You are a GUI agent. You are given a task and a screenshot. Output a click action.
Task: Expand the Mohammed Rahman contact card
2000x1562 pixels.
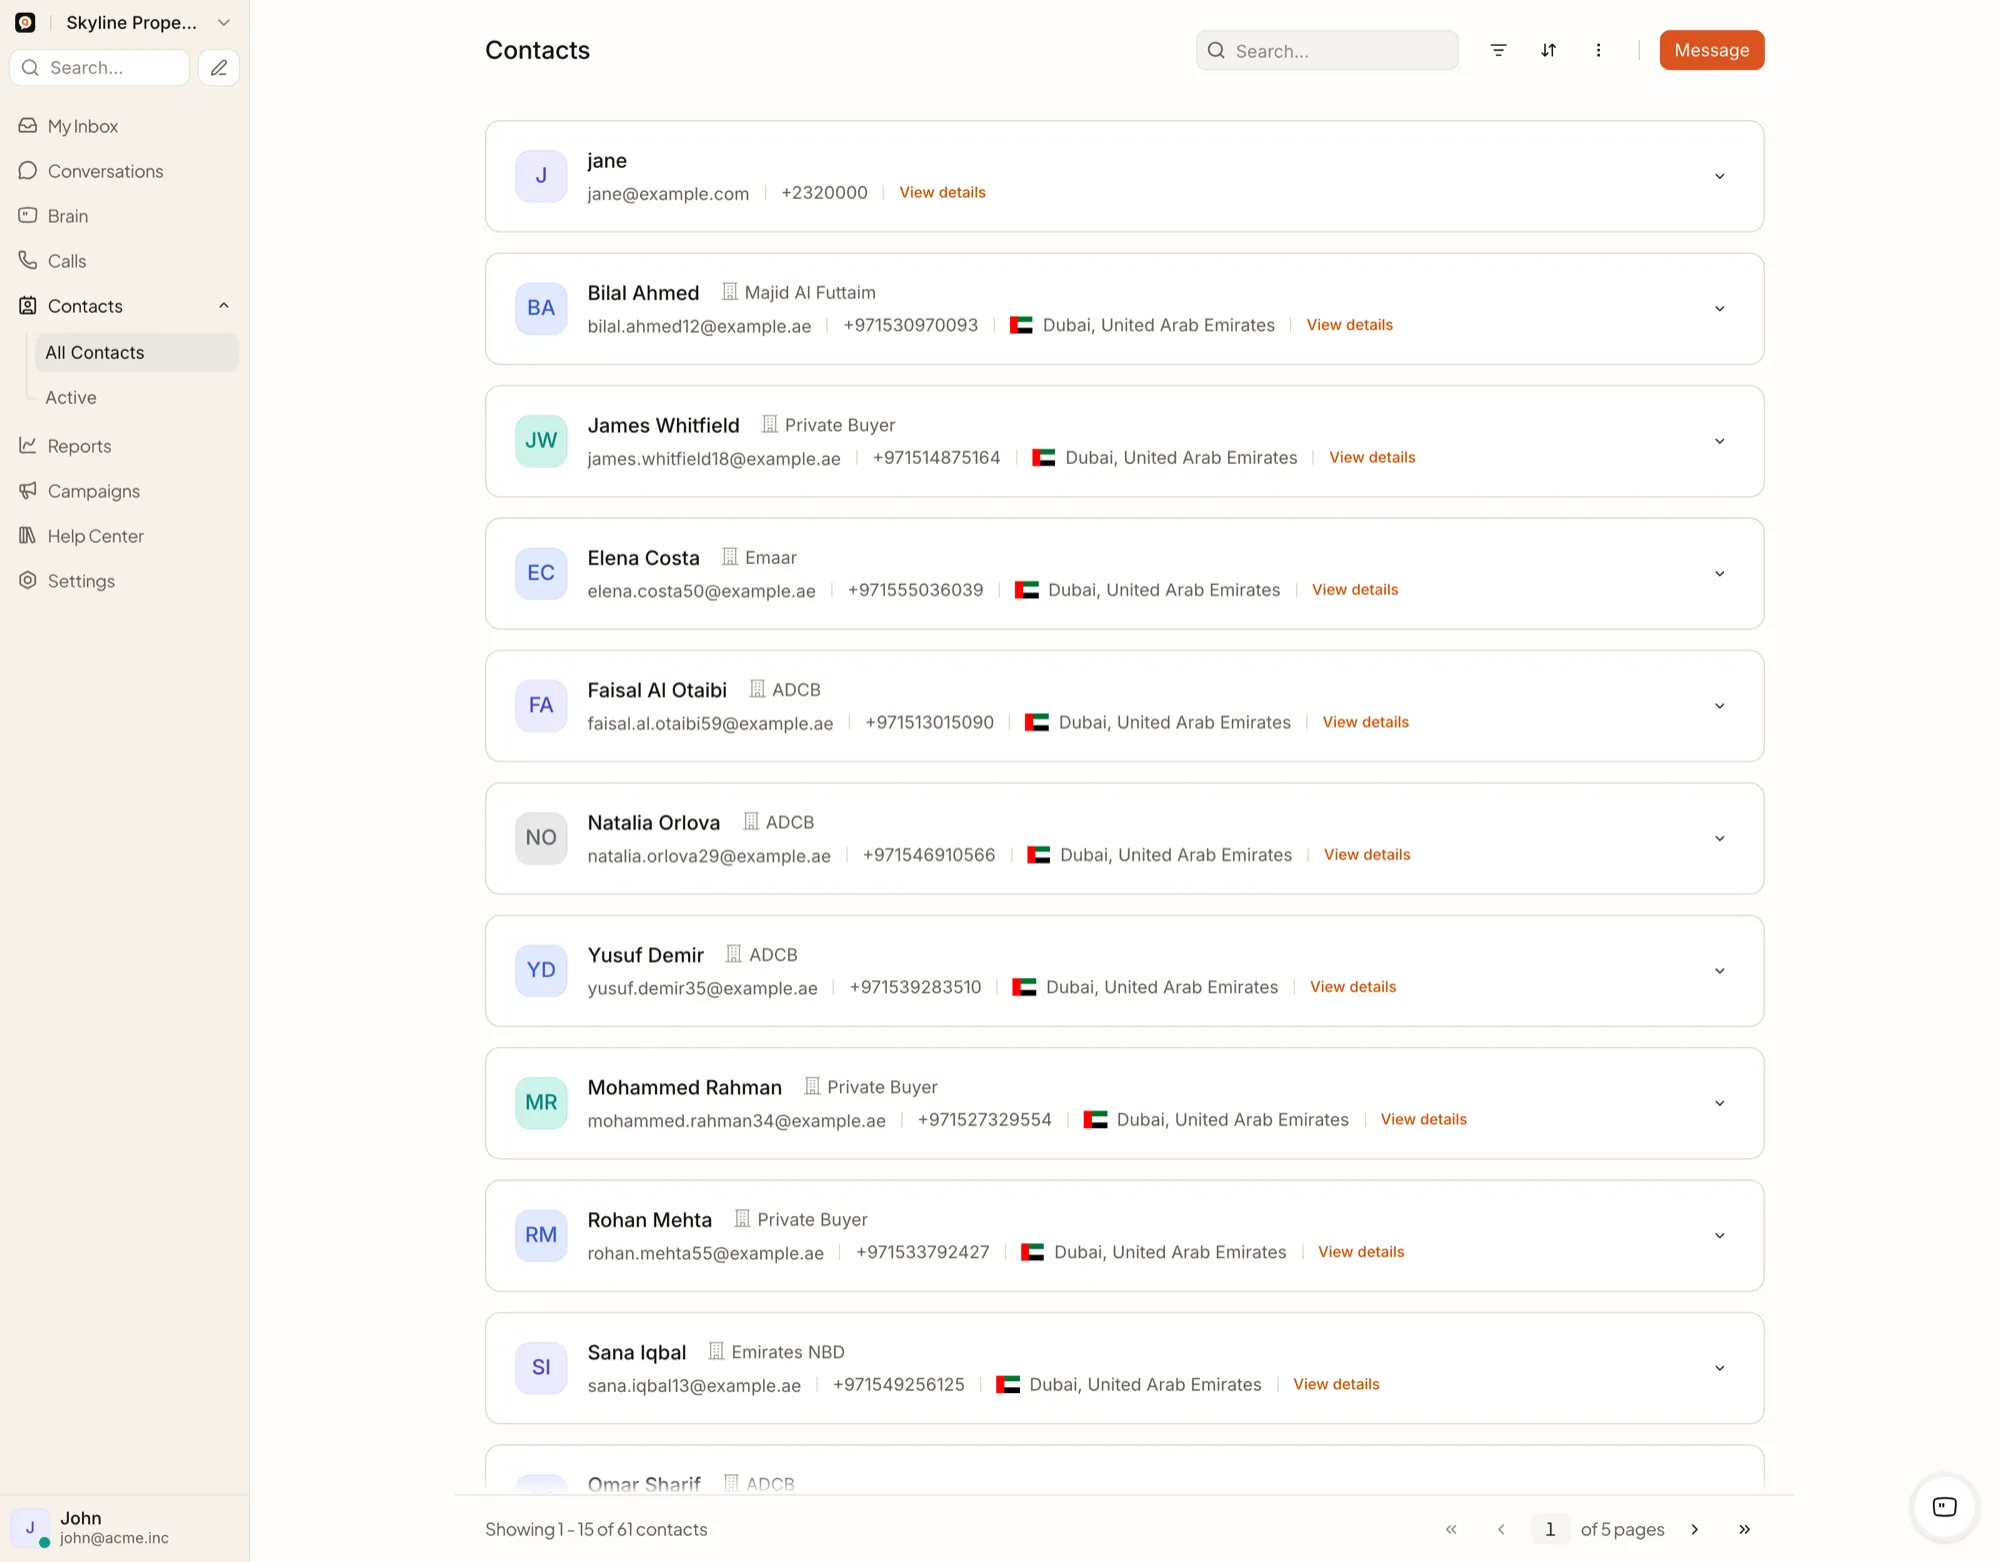(1720, 1103)
